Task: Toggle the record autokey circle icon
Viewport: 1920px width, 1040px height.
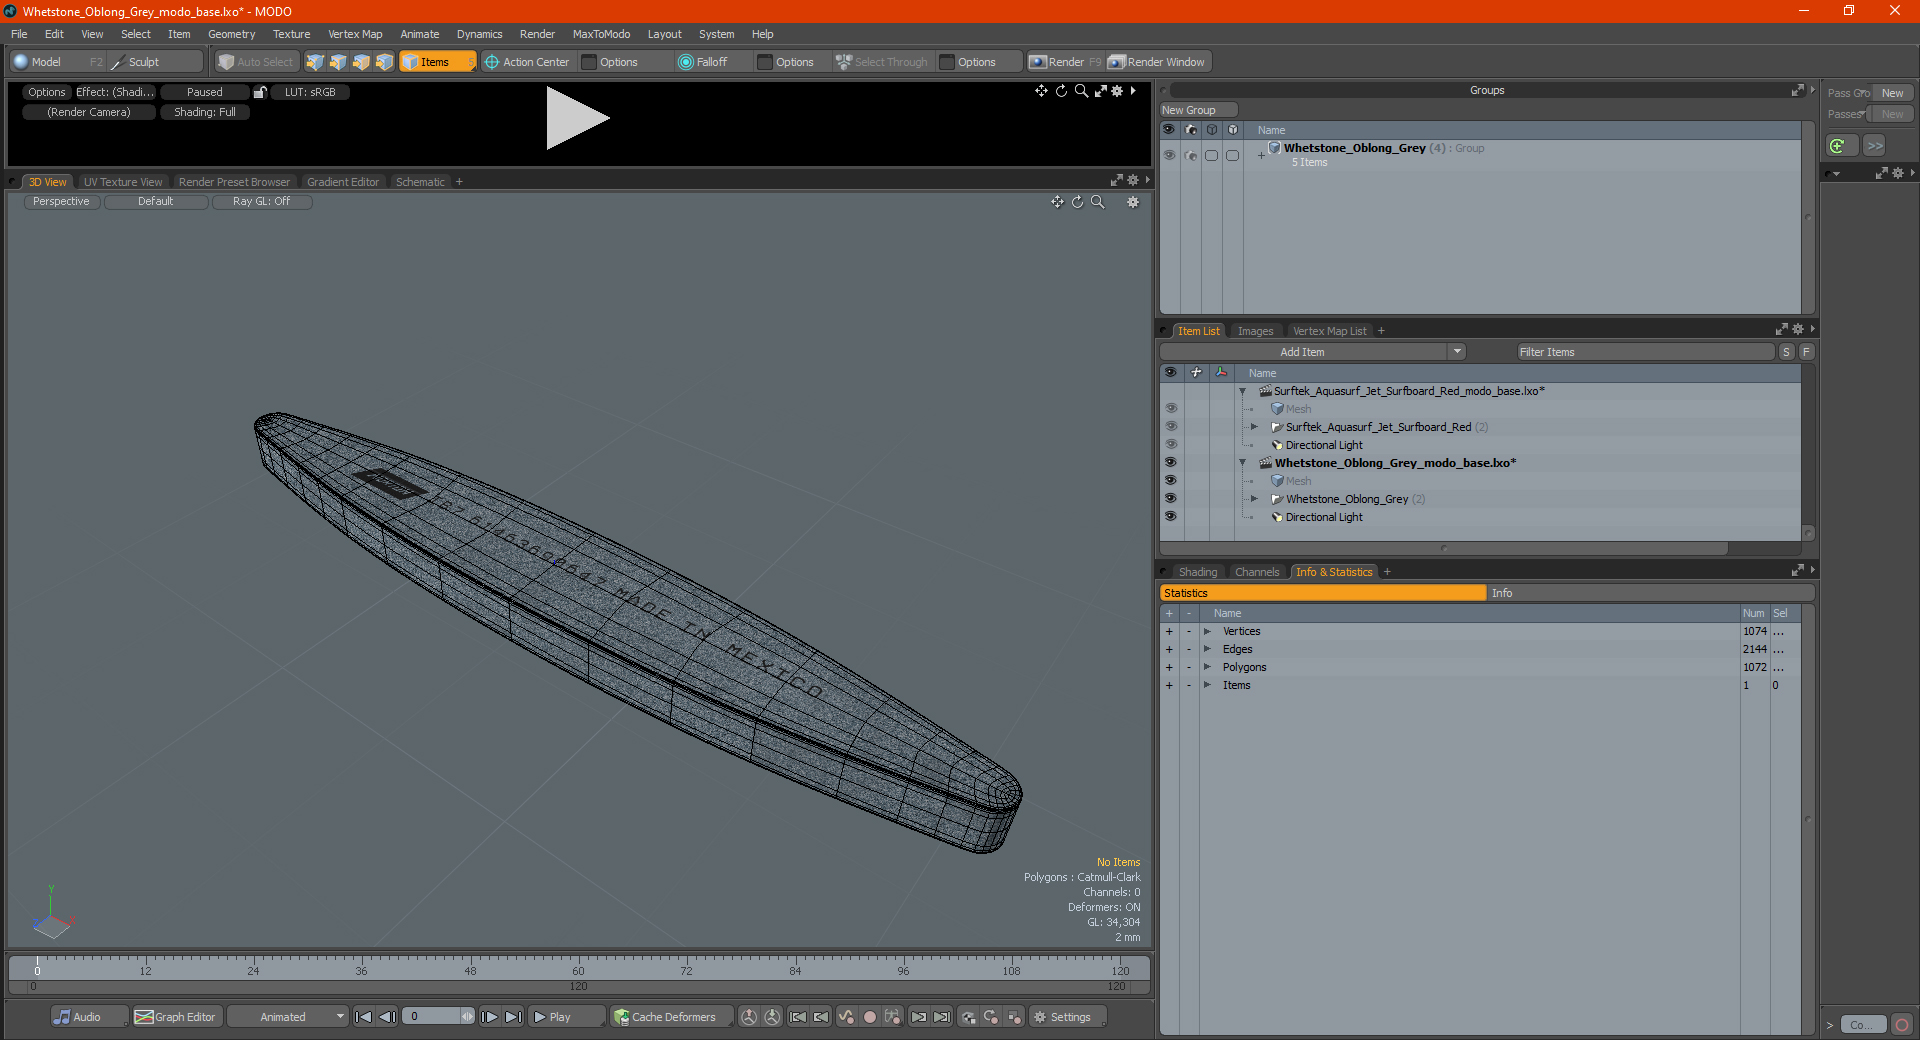Action: click(x=870, y=1017)
